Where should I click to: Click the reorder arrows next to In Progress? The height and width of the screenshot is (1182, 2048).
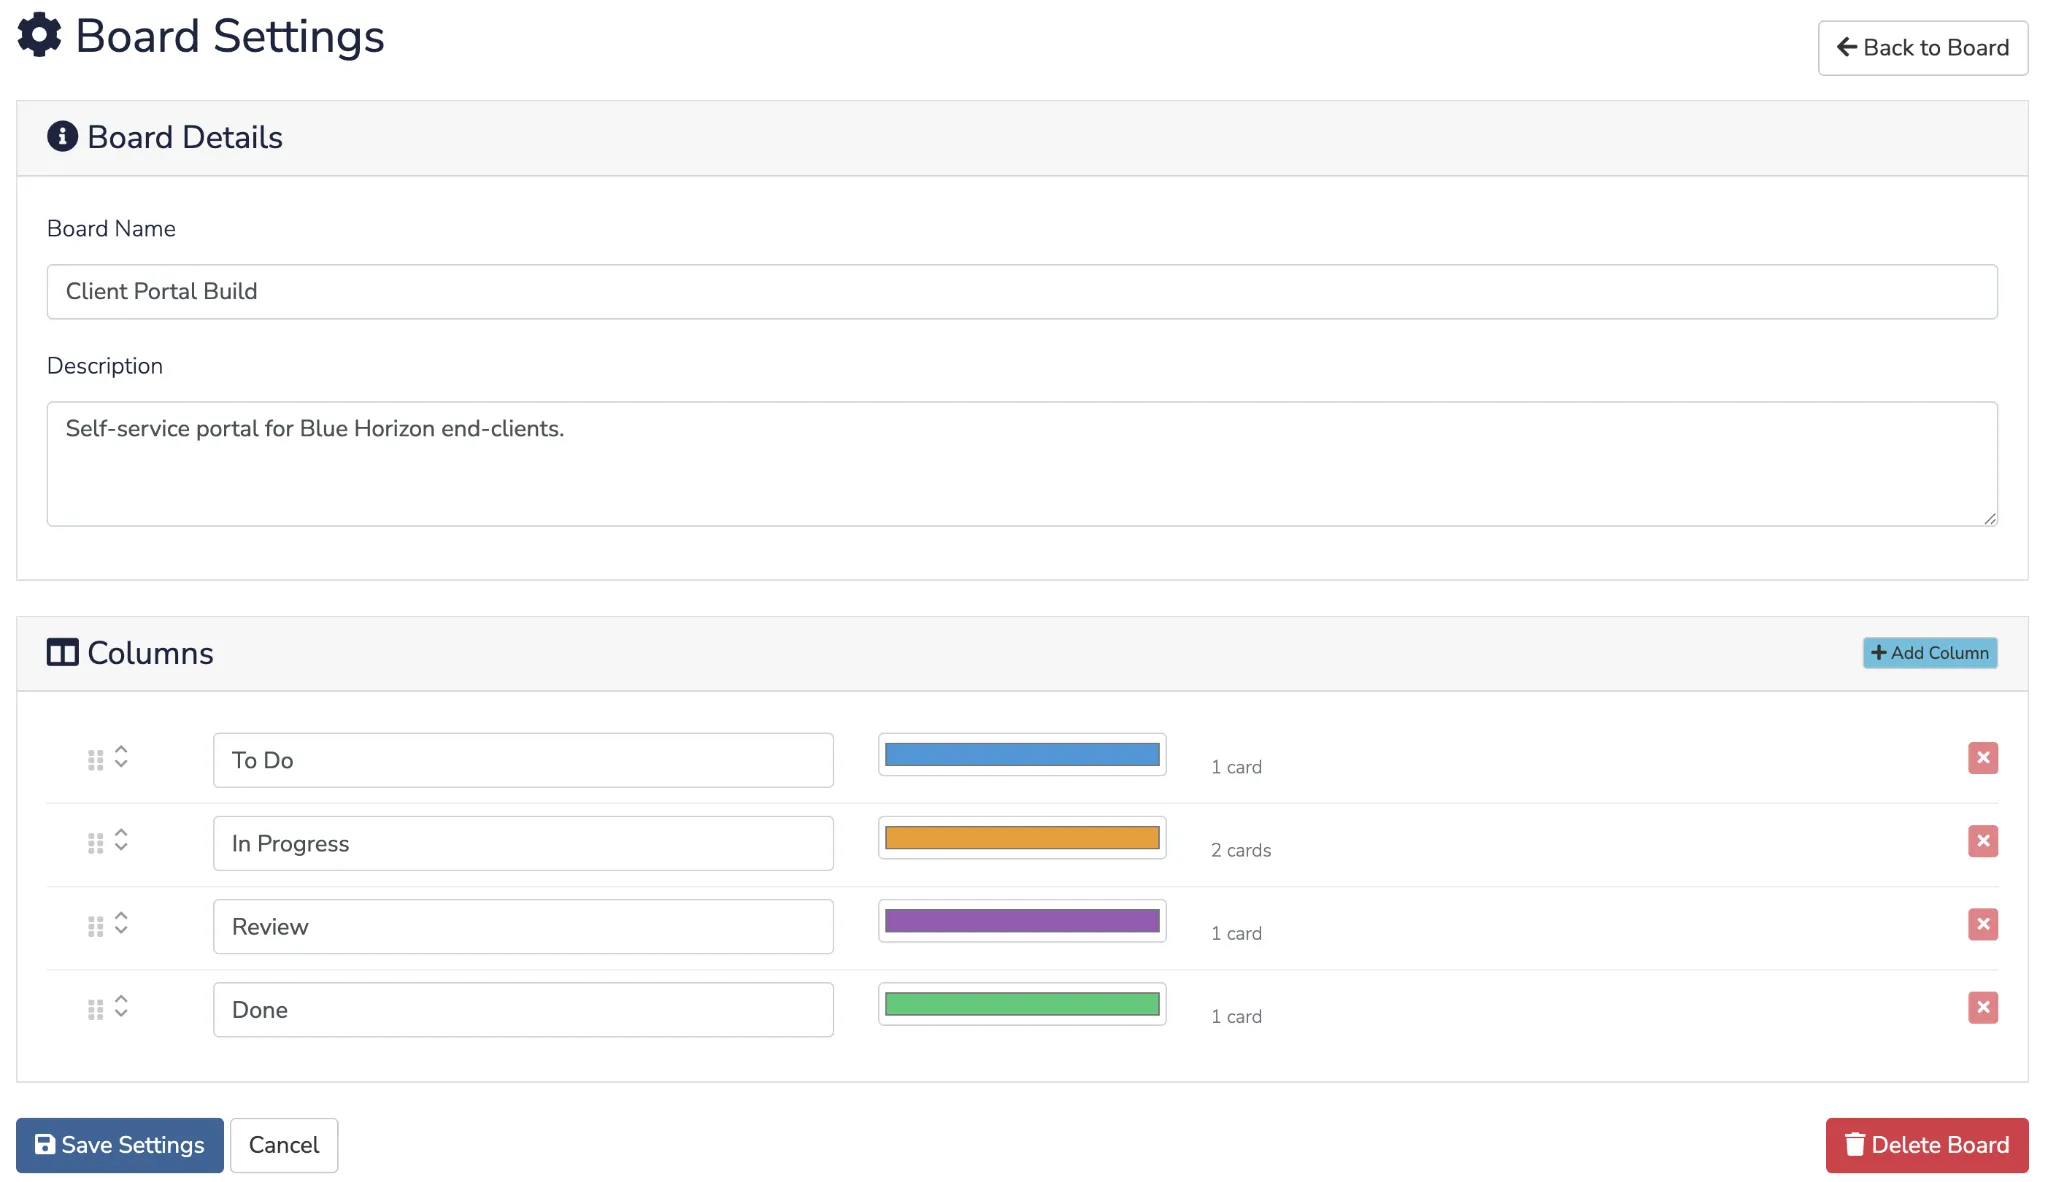[122, 841]
